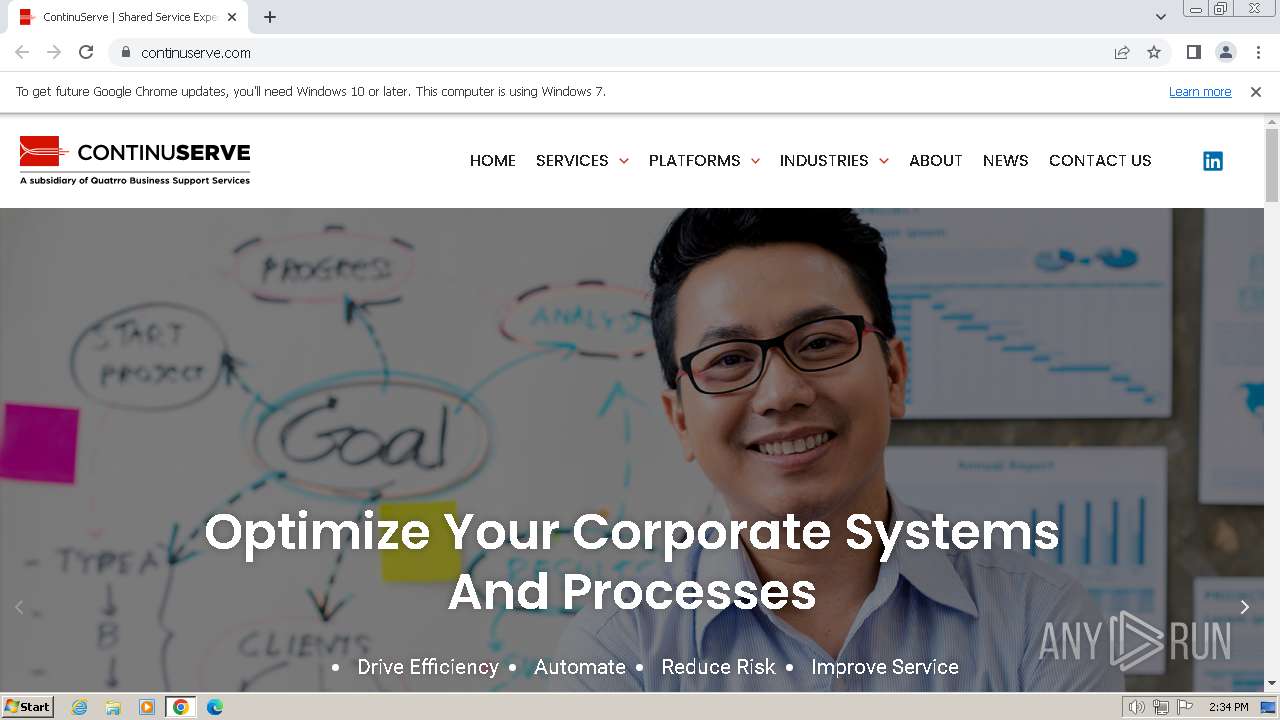Expand the Platforms dropdown chevron
Screen dimensions: 1280x720
tap(755, 161)
